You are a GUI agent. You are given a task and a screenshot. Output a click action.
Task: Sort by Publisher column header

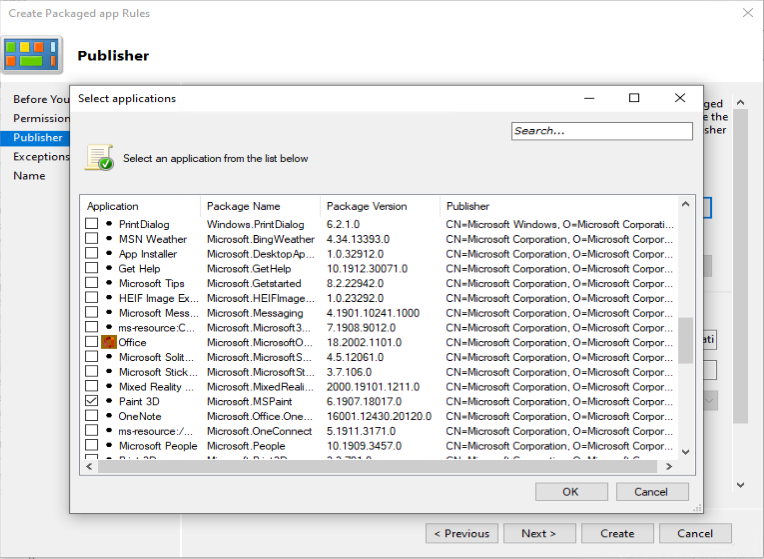click(559, 206)
